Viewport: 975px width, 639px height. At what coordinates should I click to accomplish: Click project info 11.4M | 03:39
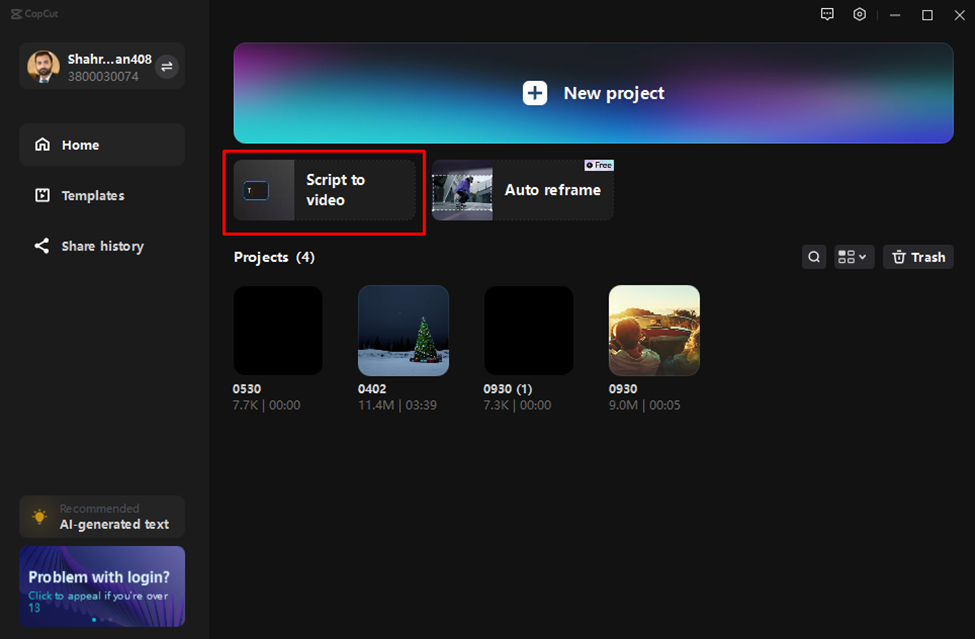click(397, 405)
